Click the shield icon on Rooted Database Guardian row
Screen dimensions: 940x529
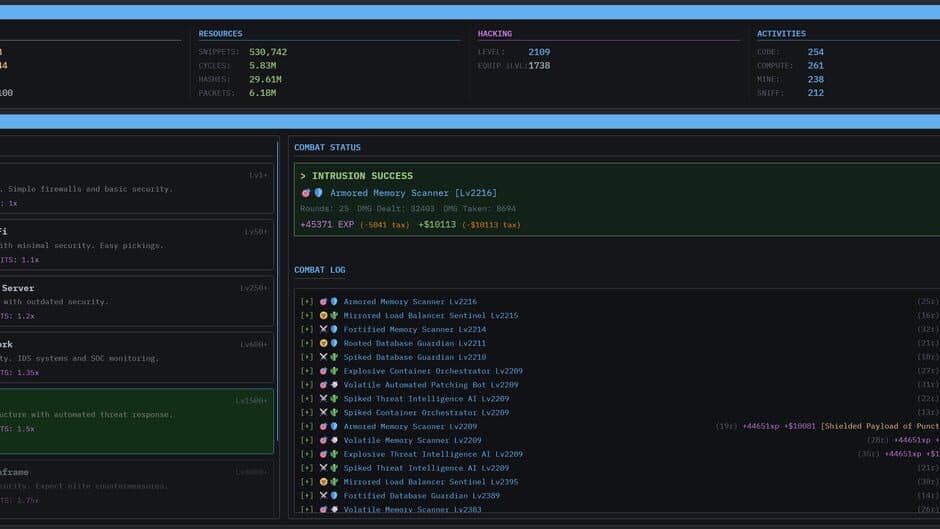333,344
